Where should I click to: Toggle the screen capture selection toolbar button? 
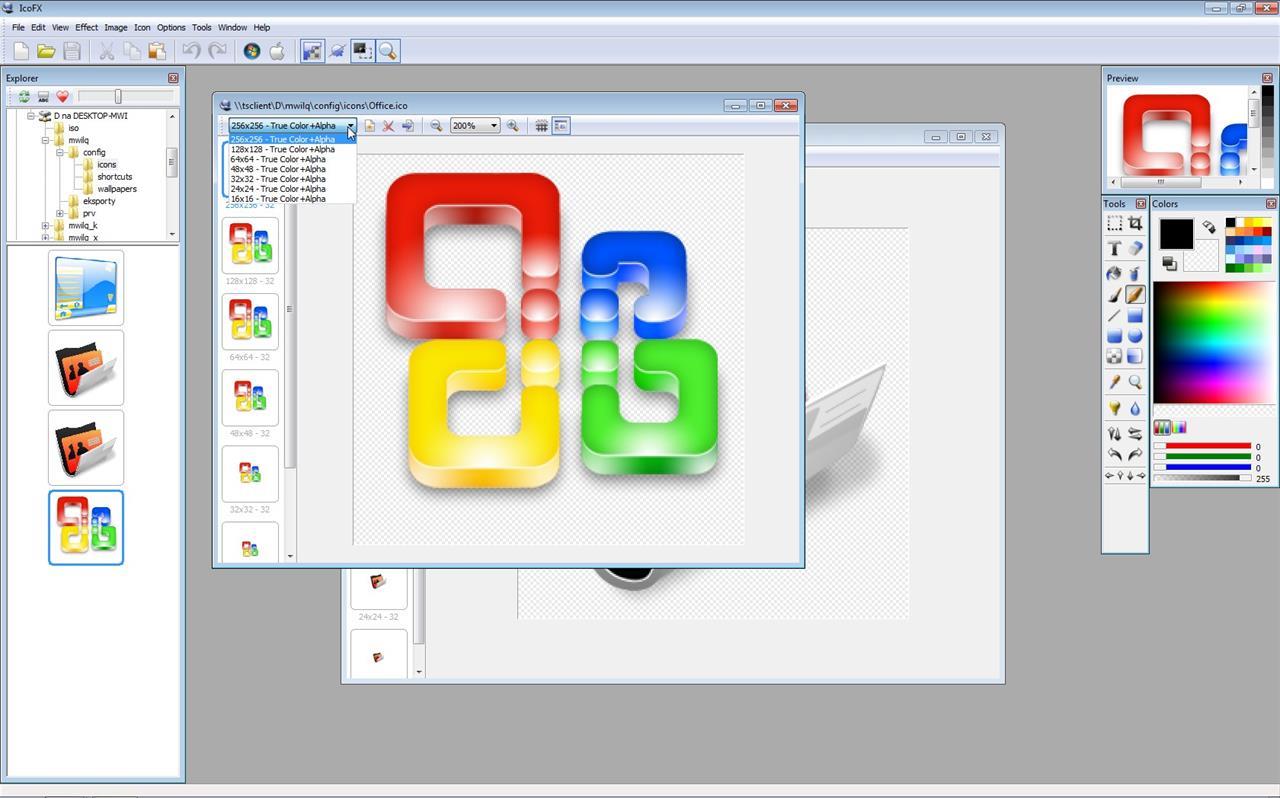(x=362, y=51)
